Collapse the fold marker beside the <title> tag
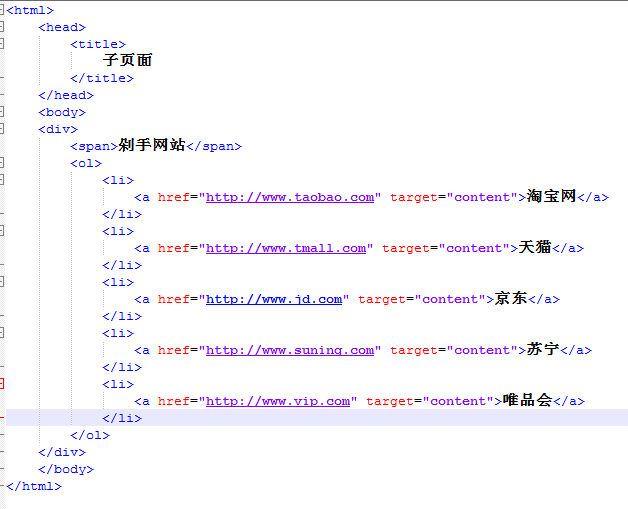Image resolution: width=628 pixels, height=509 pixels. click(x=1, y=44)
